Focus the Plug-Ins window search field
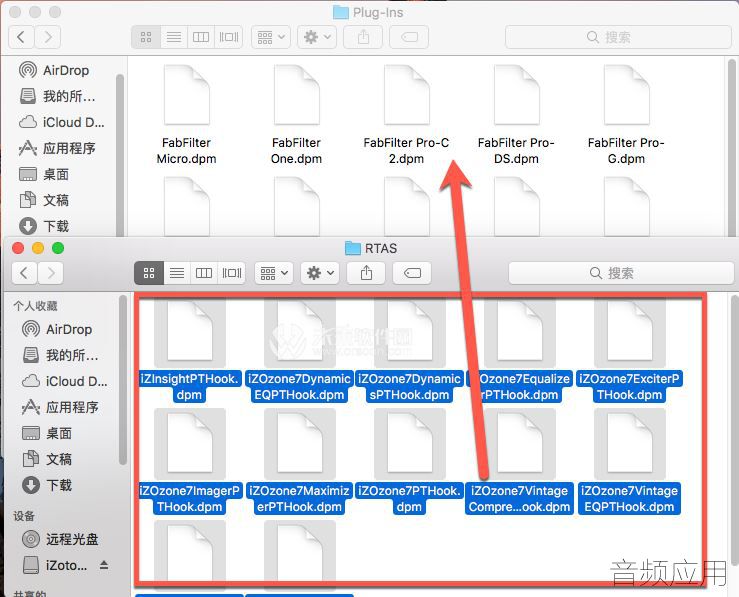 point(618,37)
